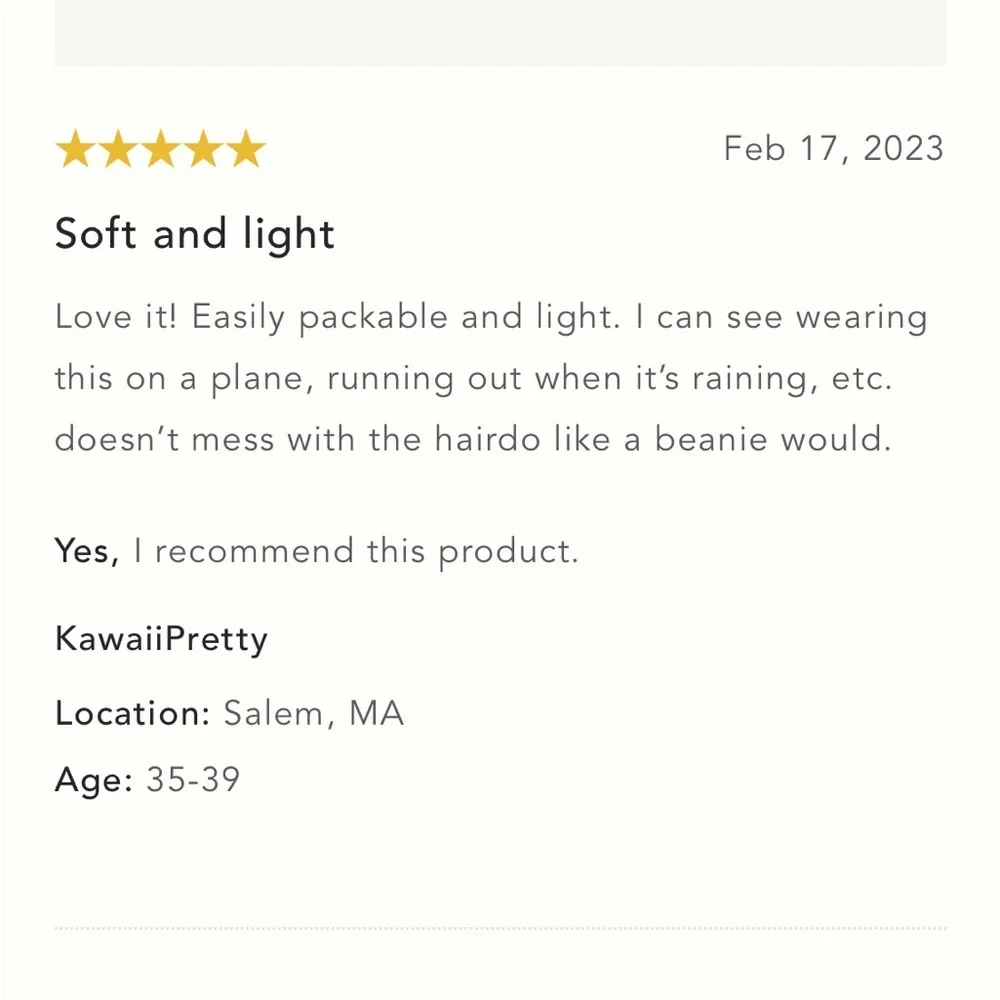Click reviewer name KawaiiPretty
1000x1000 pixels.
[x=161, y=639]
